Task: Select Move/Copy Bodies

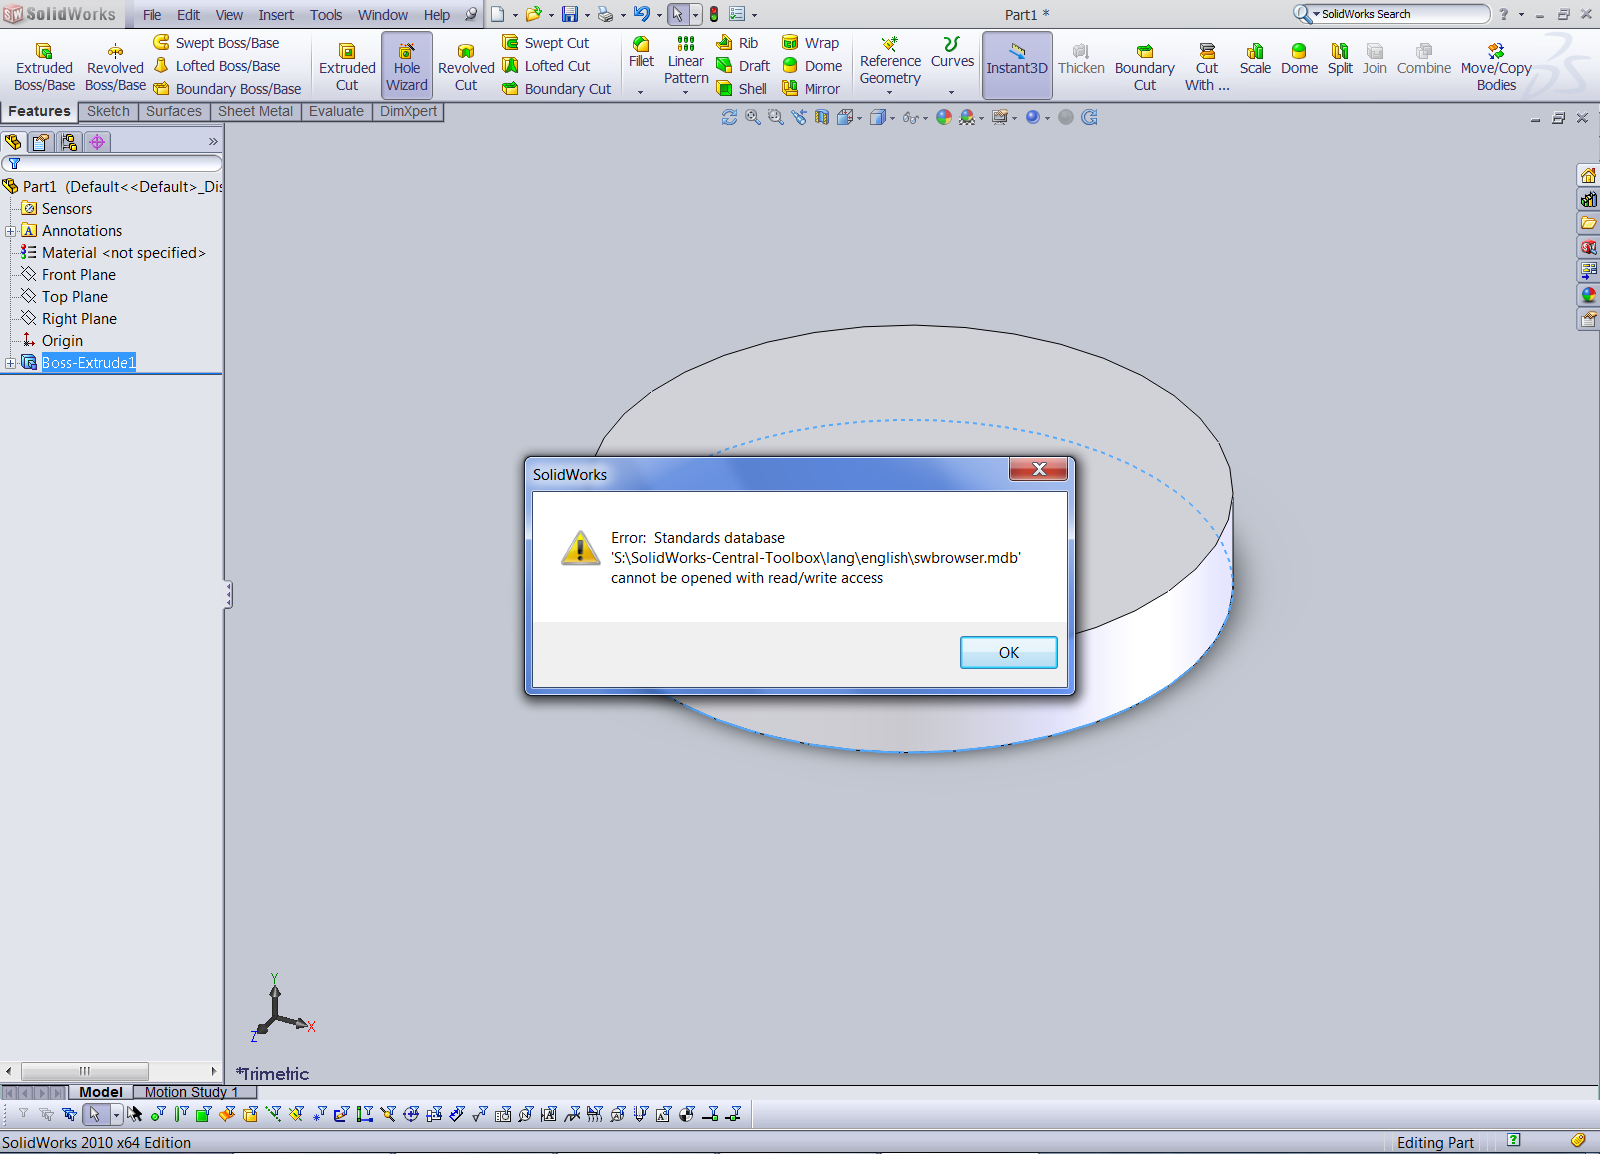Action: (x=1496, y=67)
